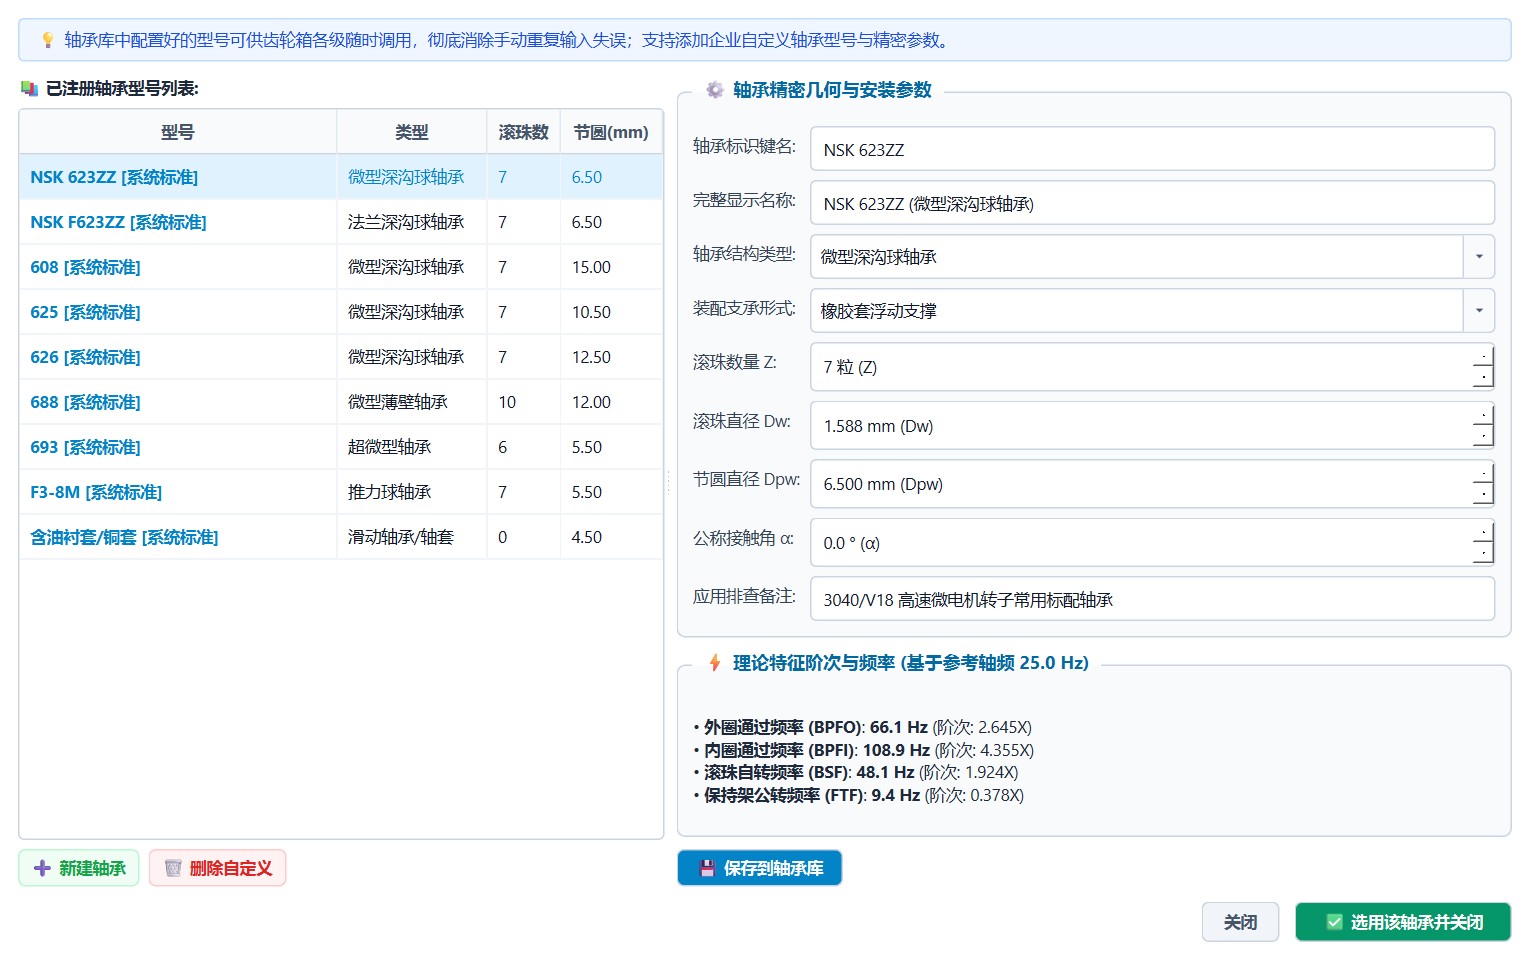Click the floppy disk icon on 保存到轴承库
1530x960 pixels.
click(707, 868)
